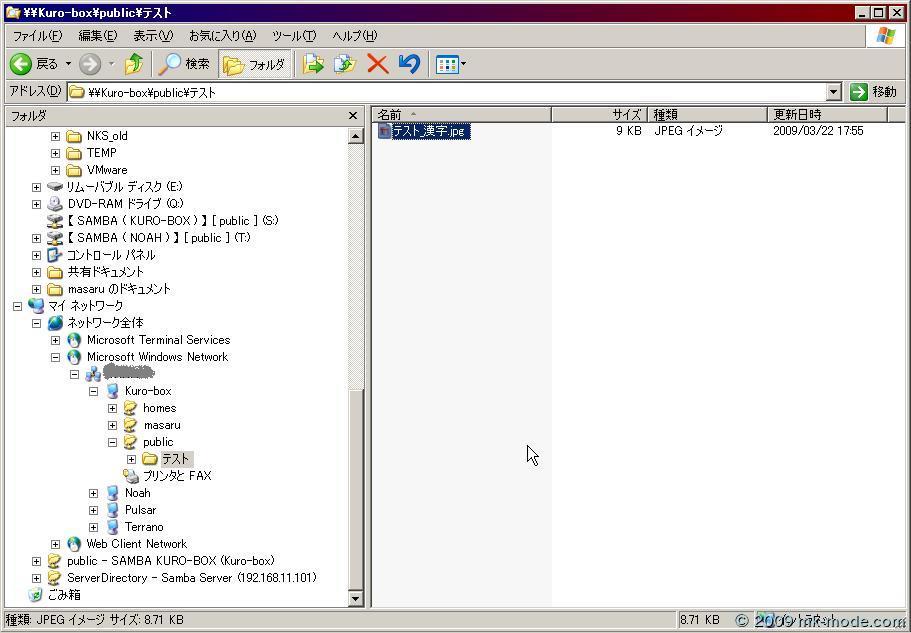Click the Up one folder icon
The width and height of the screenshot is (911, 633).
tap(134, 64)
